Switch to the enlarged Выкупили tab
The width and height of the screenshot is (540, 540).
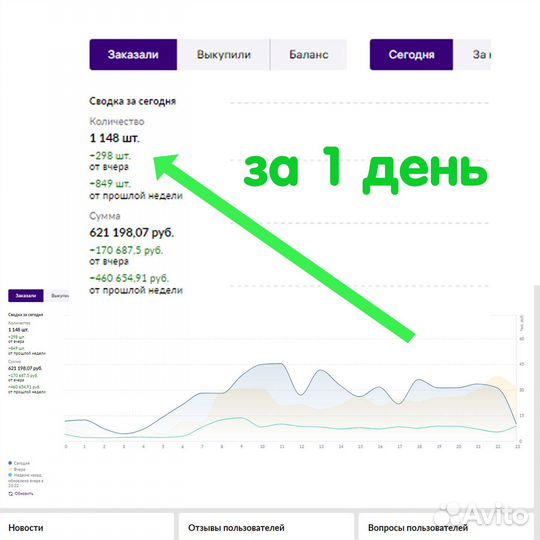[x=224, y=54]
